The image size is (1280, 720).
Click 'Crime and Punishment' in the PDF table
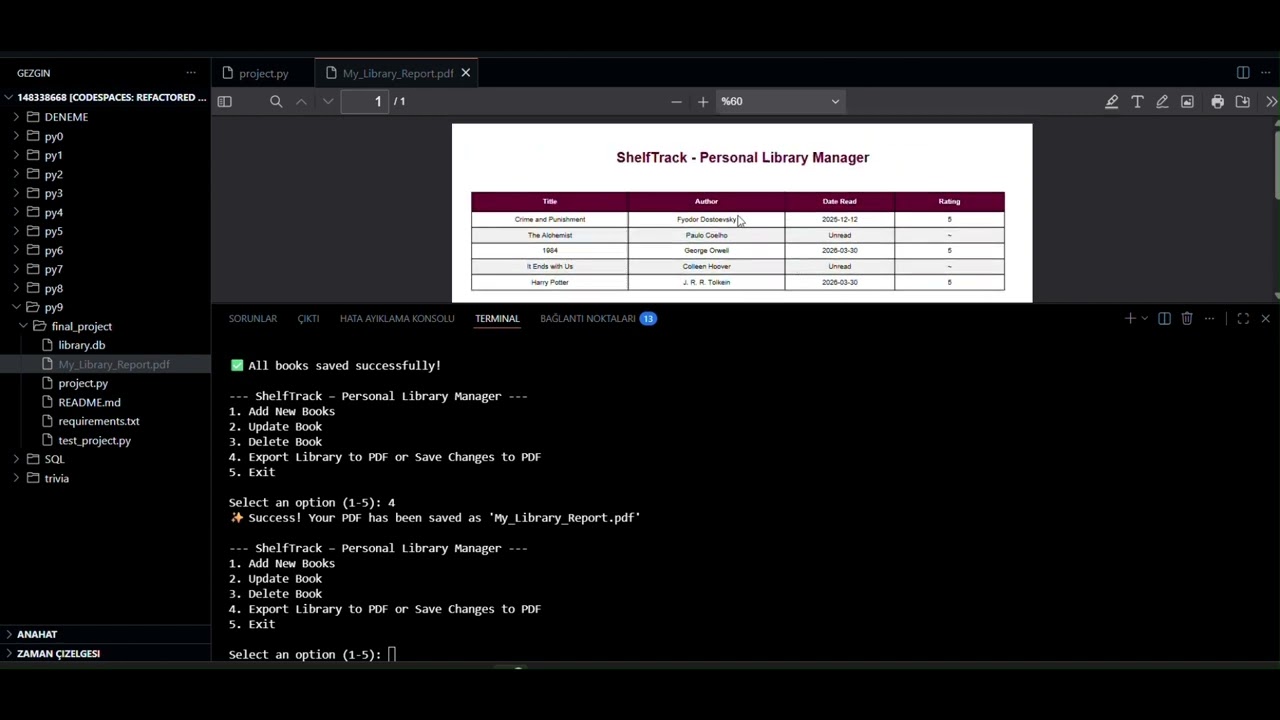tap(550, 219)
